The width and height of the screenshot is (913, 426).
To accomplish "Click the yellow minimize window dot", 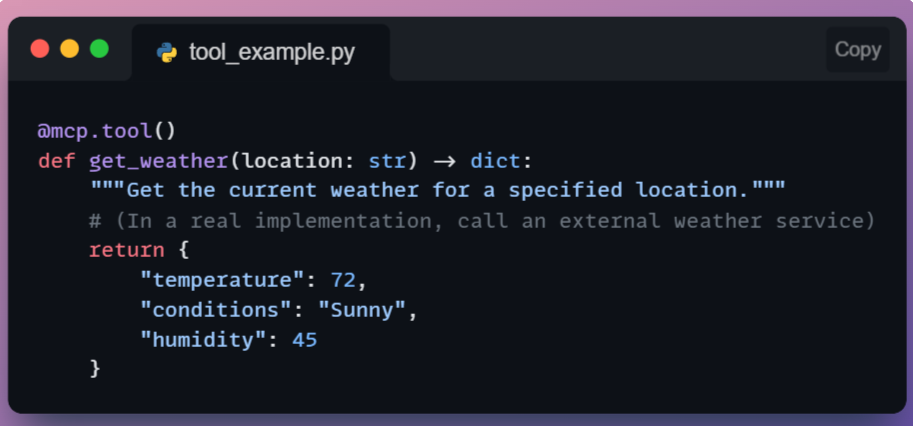I will [70, 48].
